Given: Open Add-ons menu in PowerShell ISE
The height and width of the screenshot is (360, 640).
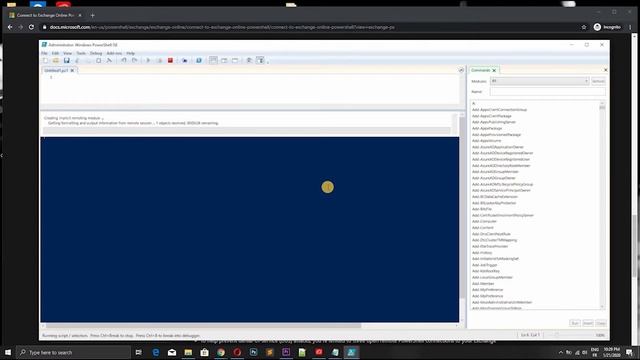Looking at the screenshot, I should click(114, 53).
